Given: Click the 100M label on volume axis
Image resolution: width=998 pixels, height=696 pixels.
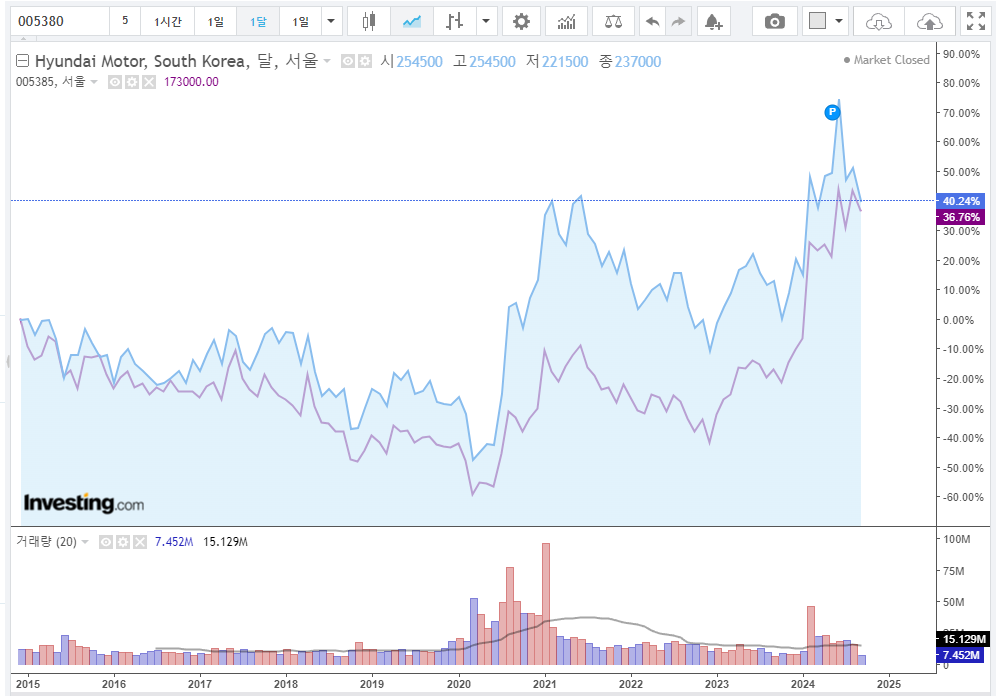Looking at the screenshot, I should click(957, 539).
